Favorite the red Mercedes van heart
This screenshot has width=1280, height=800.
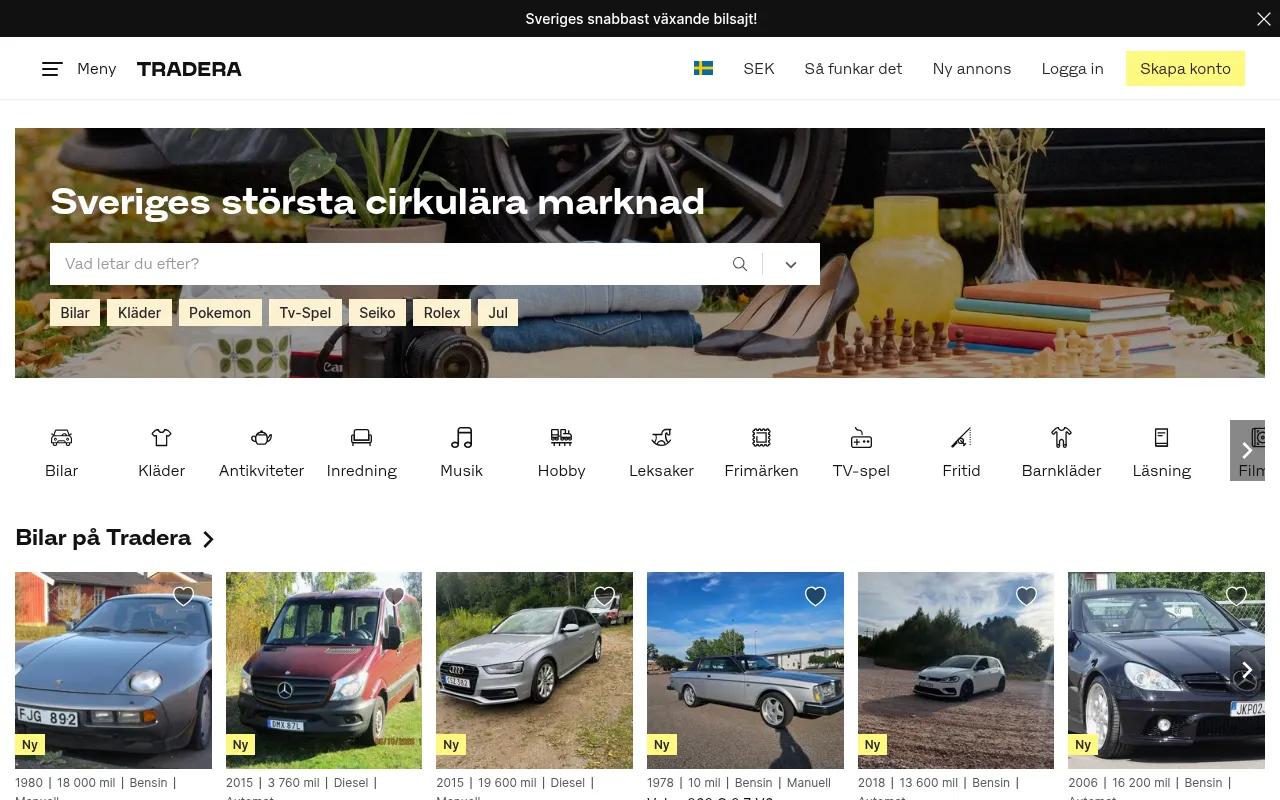point(394,596)
